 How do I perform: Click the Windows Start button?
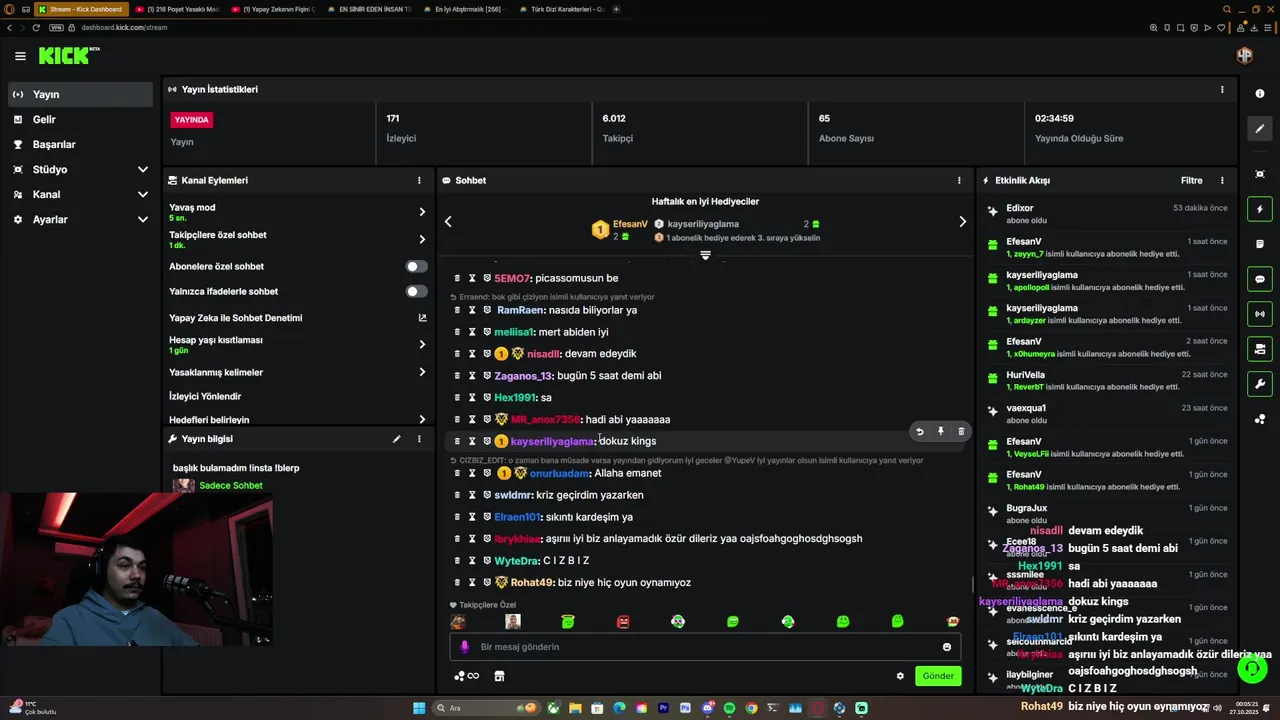[419, 708]
